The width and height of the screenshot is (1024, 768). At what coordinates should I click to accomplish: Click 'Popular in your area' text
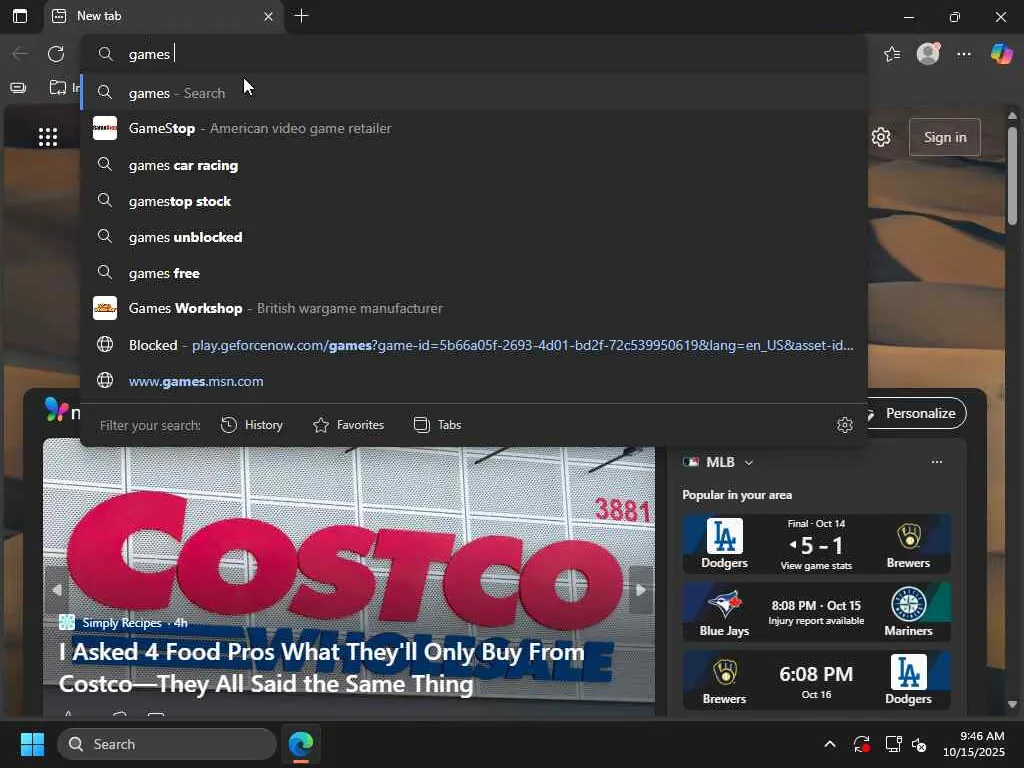coord(737,495)
